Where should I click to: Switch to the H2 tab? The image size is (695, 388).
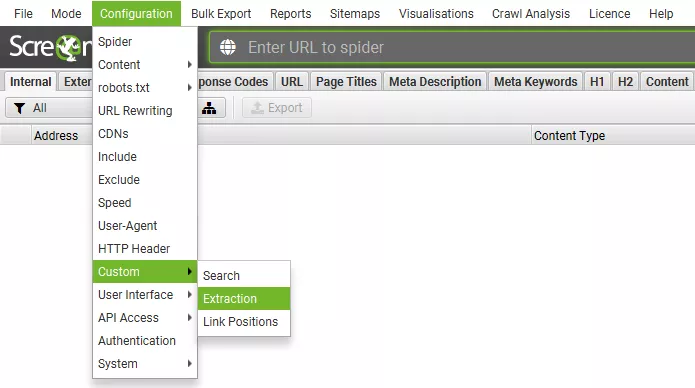point(625,82)
